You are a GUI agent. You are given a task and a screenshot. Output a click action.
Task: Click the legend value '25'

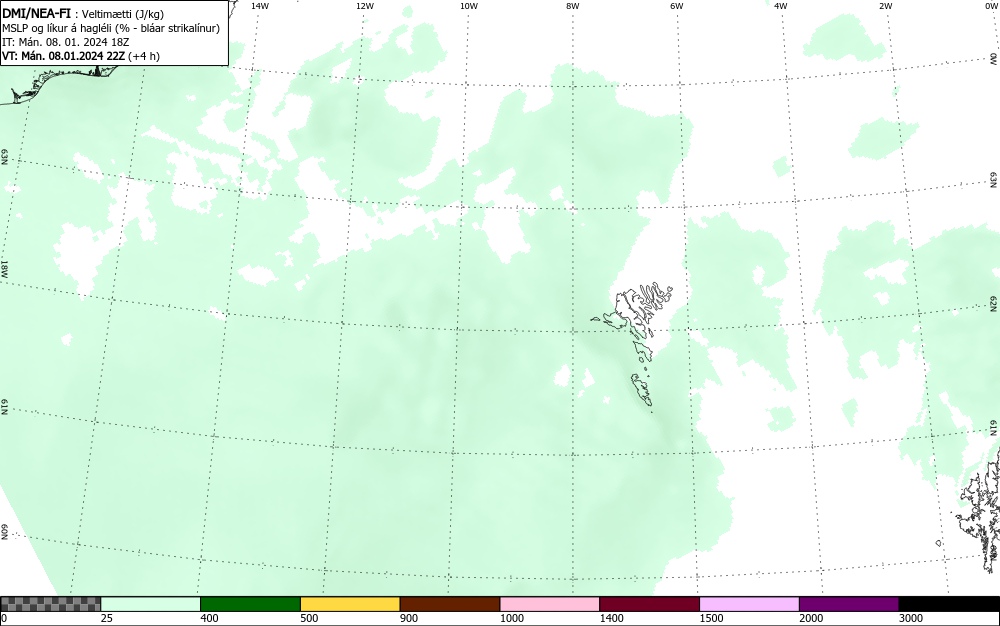tap(107, 618)
